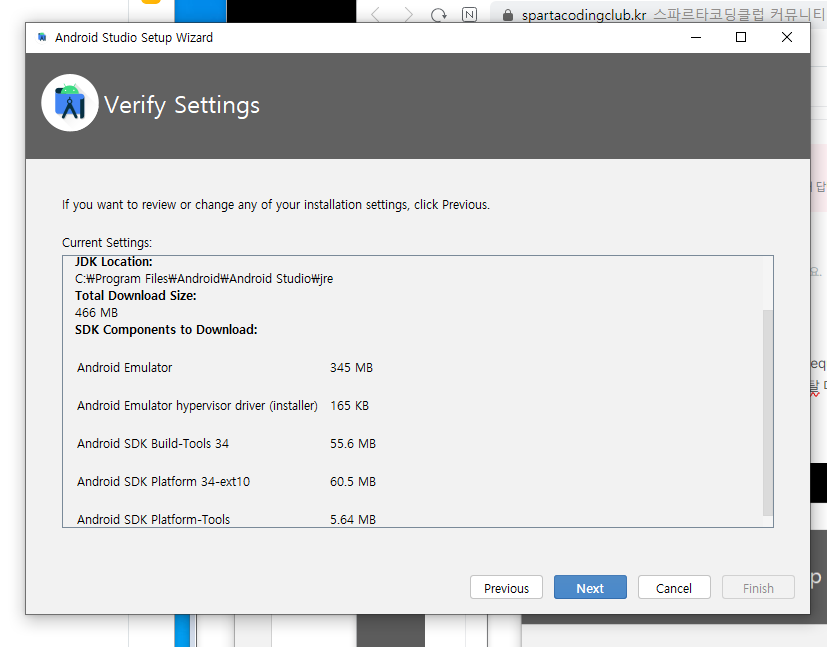Click the Next button in the wizard

click(590, 587)
